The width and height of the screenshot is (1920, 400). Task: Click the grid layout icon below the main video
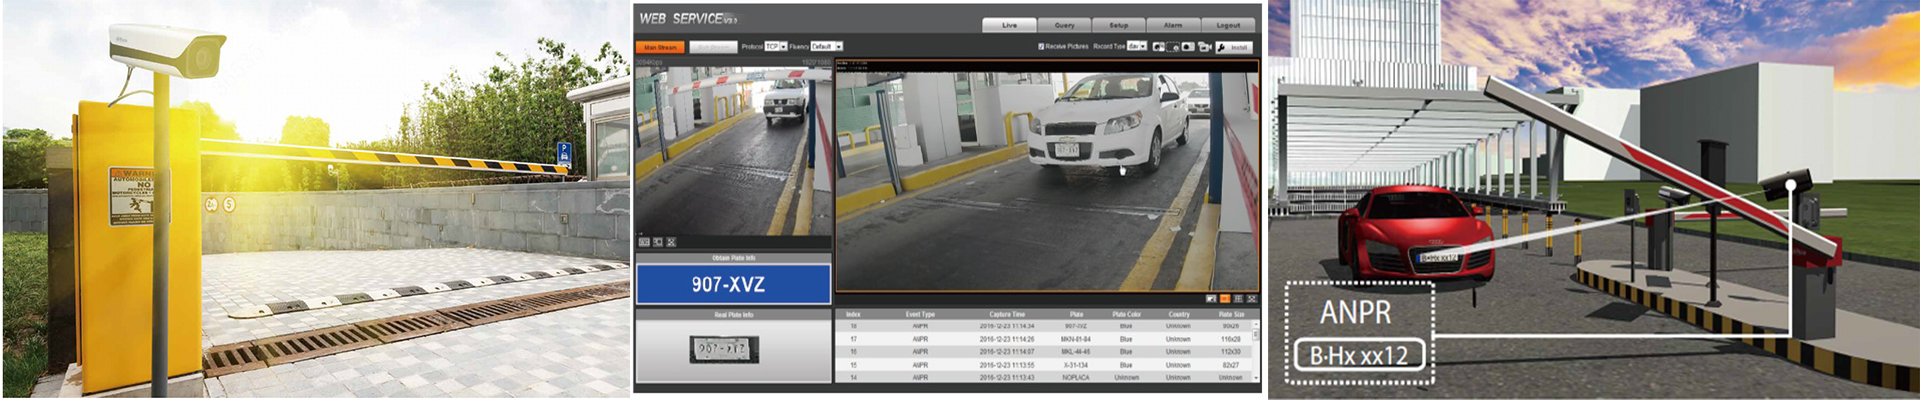[x=1238, y=299]
